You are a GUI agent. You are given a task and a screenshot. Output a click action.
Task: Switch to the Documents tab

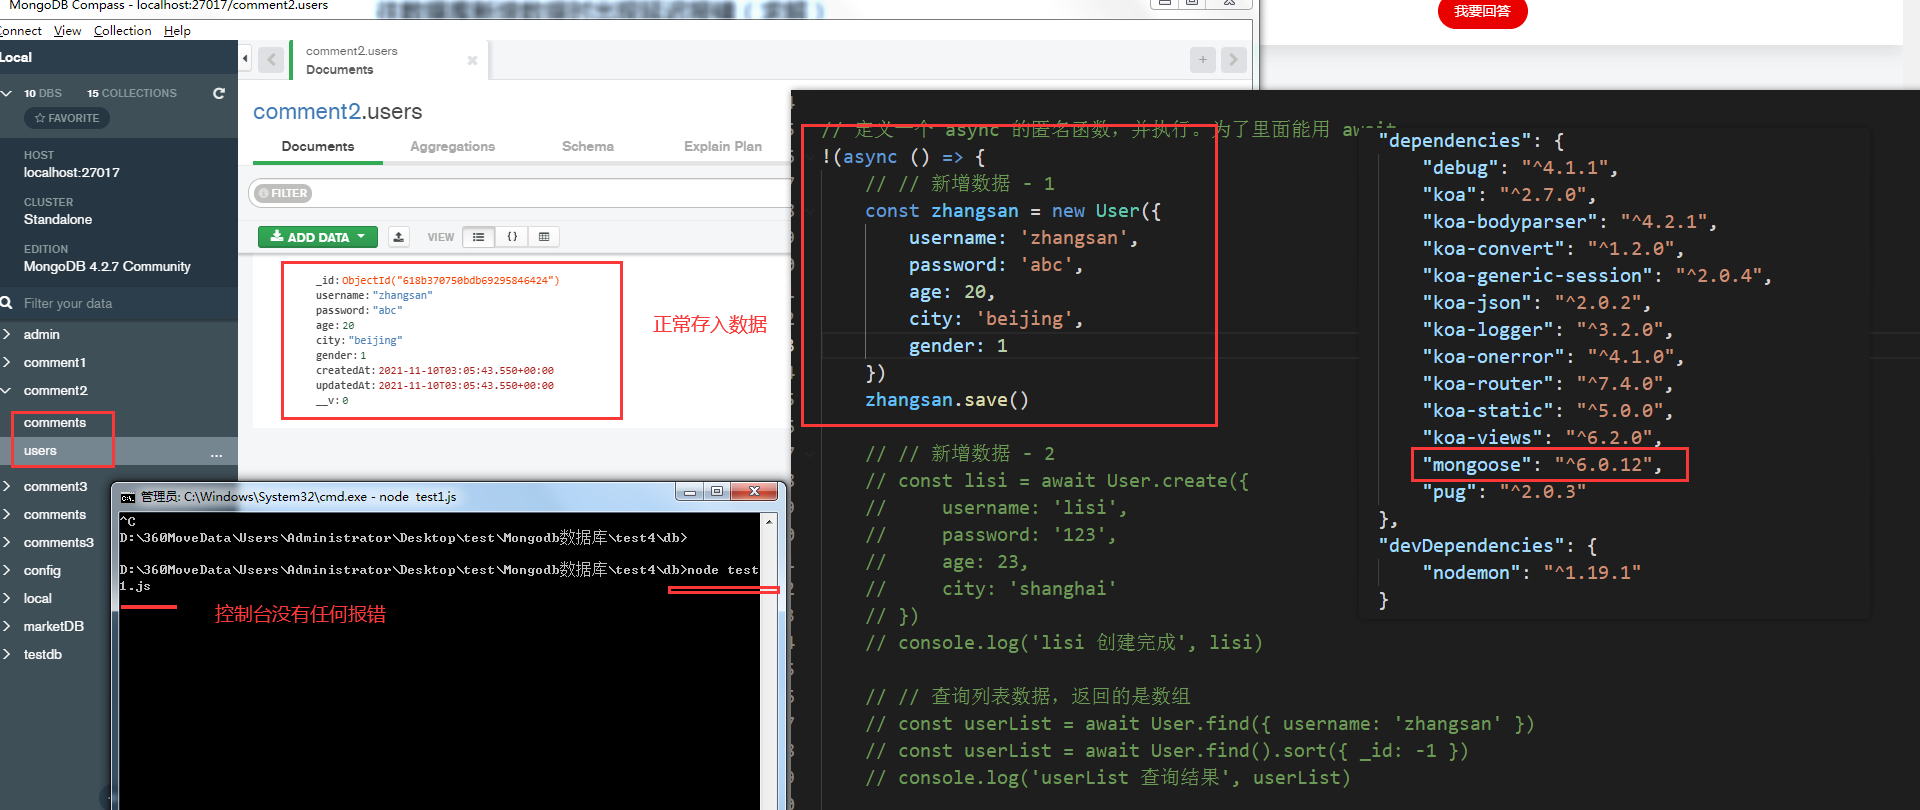[x=318, y=146]
